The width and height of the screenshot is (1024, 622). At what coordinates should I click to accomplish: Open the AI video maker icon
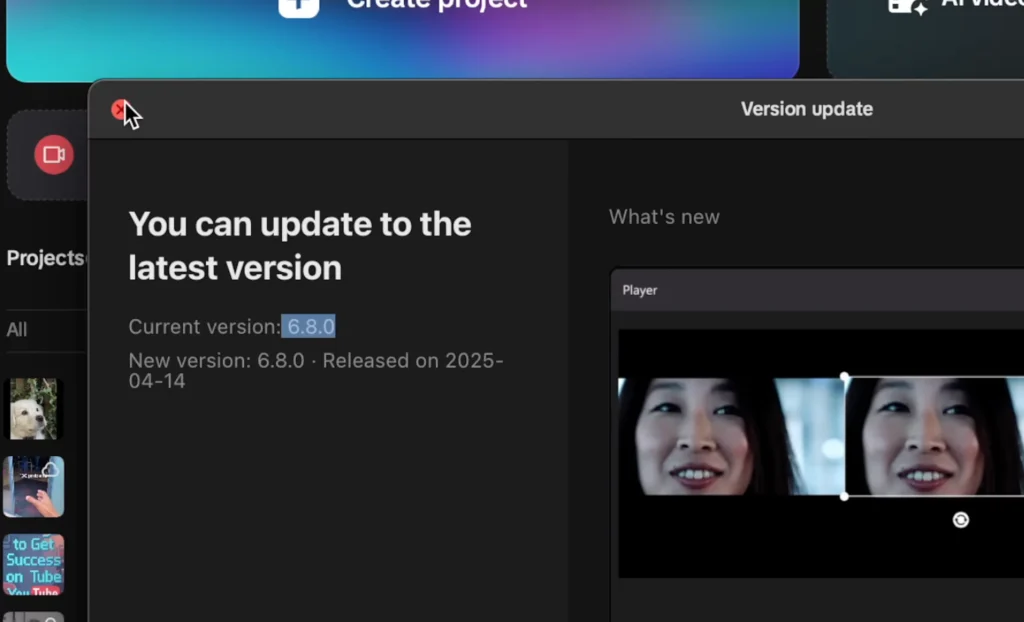(908, 7)
